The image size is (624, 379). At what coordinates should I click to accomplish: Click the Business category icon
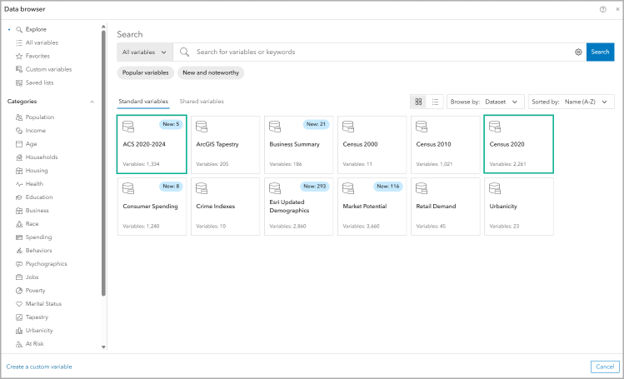tap(19, 211)
